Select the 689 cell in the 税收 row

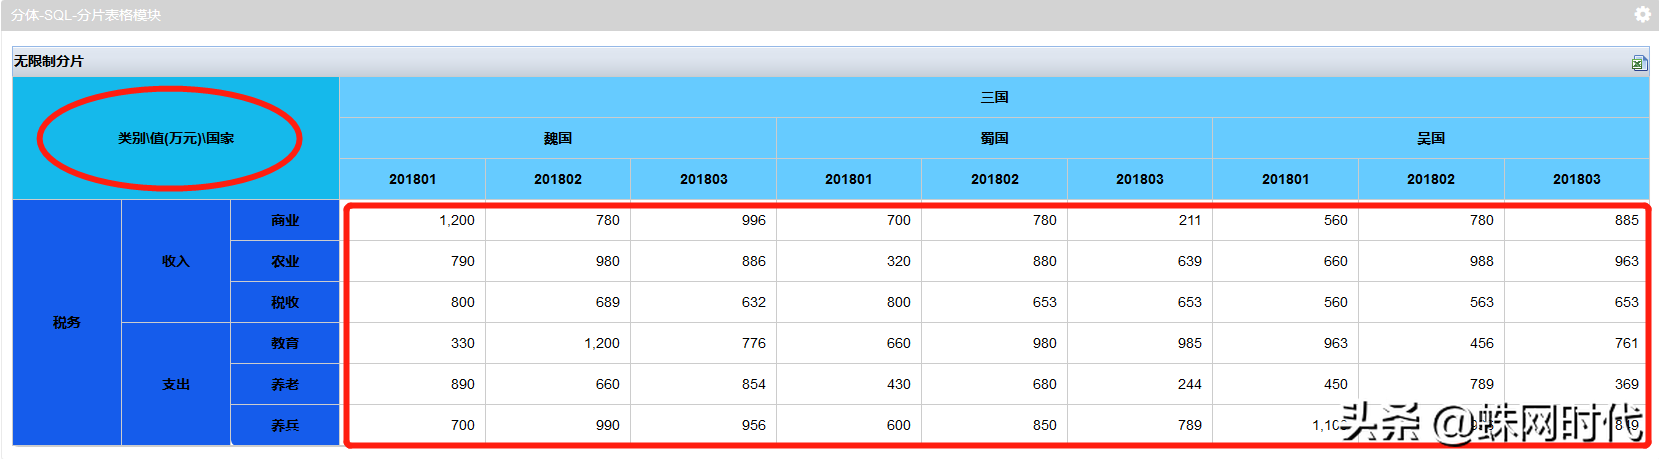pos(558,302)
